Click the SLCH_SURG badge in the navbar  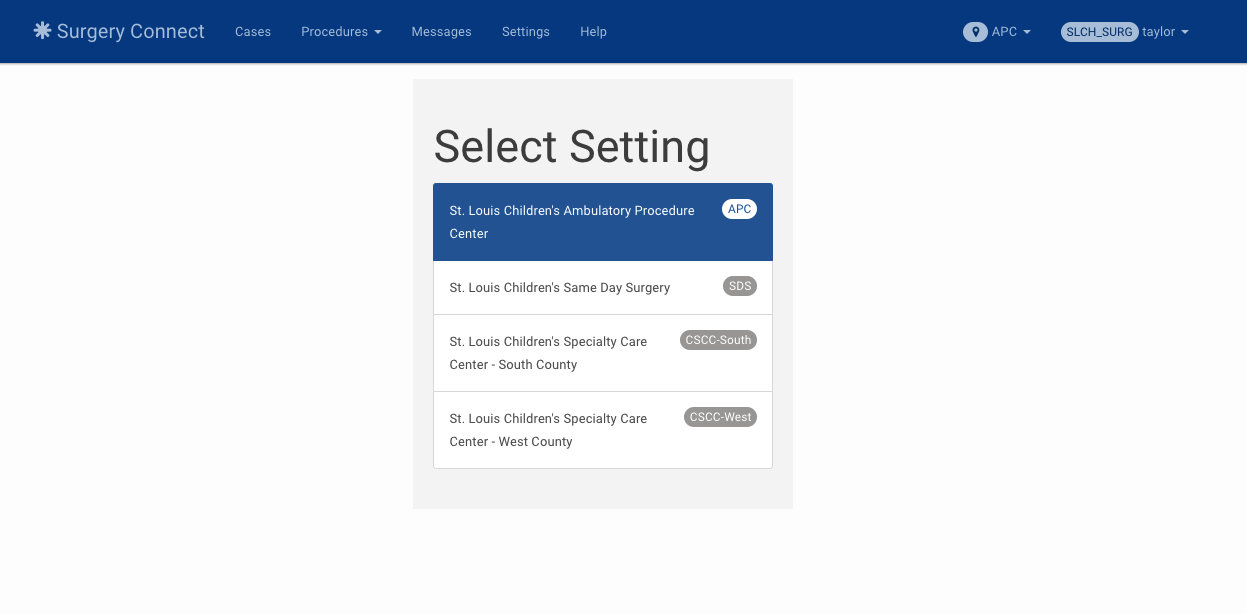click(x=1099, y=31)
